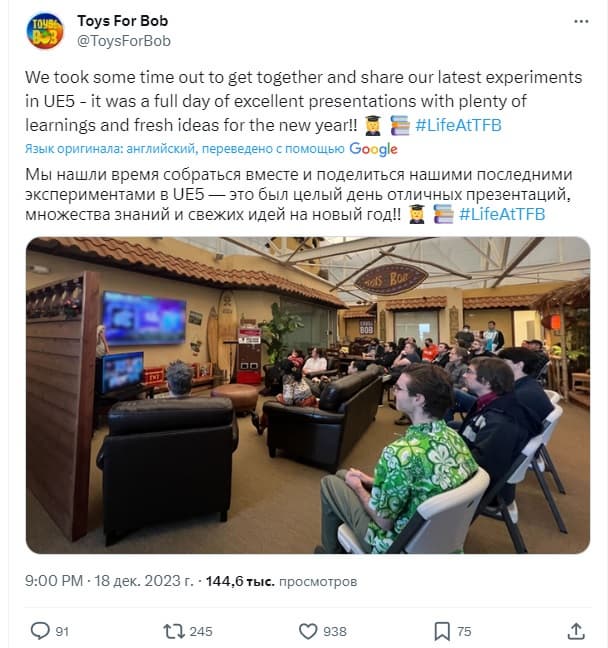The image size is (608, 648).
Task: Click the Toys For Bob avatar
Action: point(45,31)
